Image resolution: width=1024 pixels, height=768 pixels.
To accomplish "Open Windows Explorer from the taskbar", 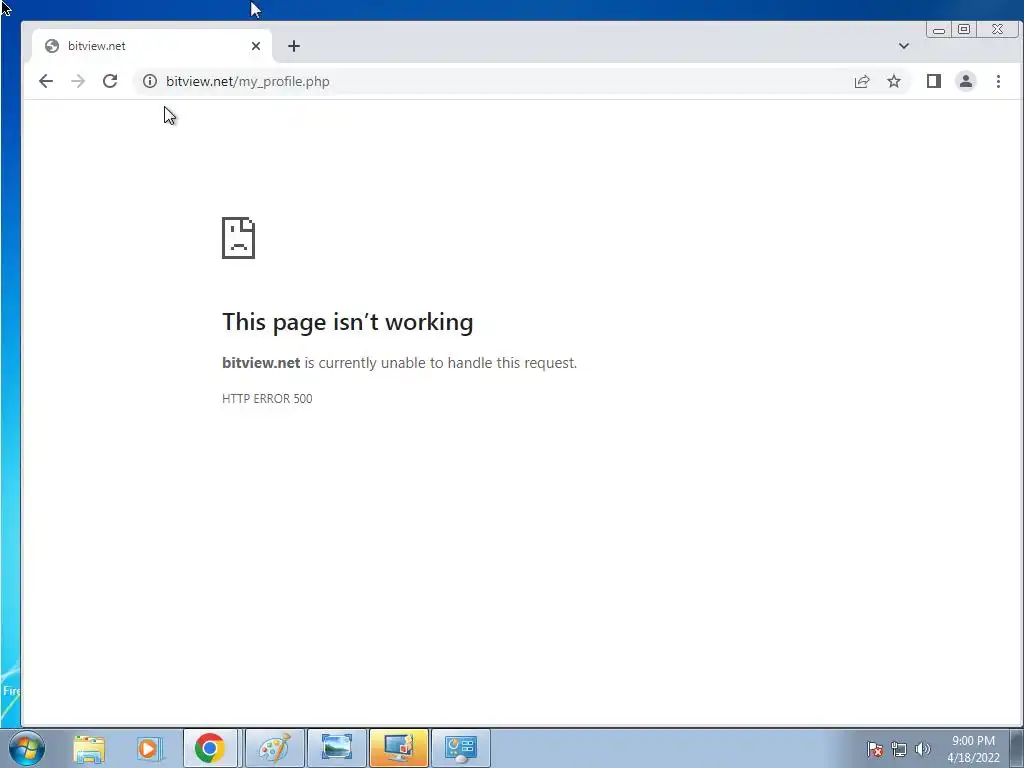I will pyautogui.click(x=89, y=748).
